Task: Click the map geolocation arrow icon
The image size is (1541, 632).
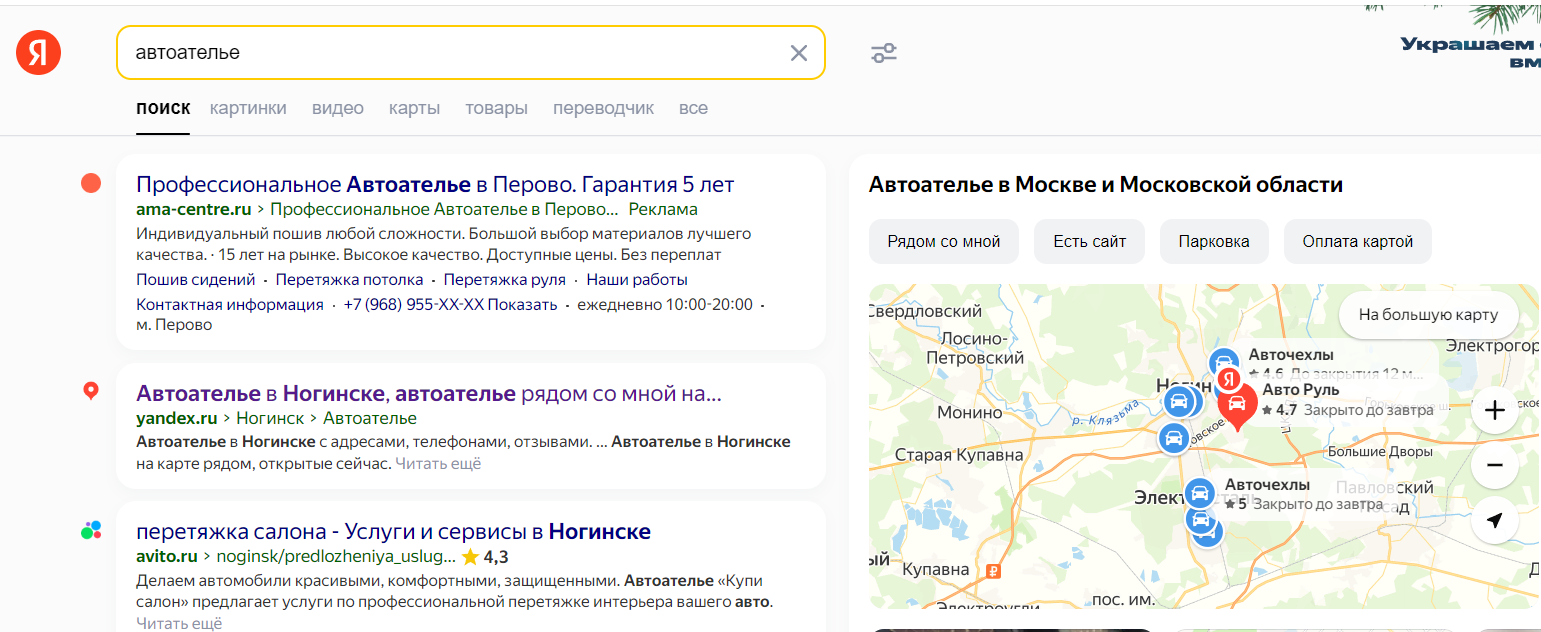Action: coord(1494,520)
